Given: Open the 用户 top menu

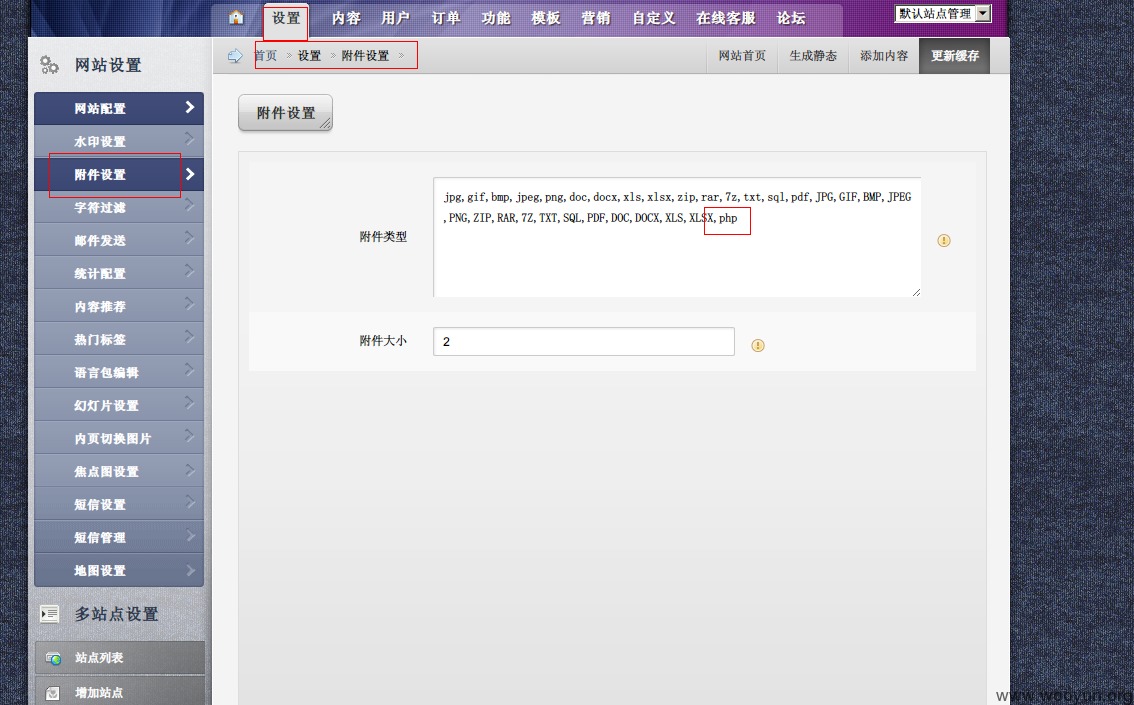Looking at the screenshot, I should pos(395,18).
